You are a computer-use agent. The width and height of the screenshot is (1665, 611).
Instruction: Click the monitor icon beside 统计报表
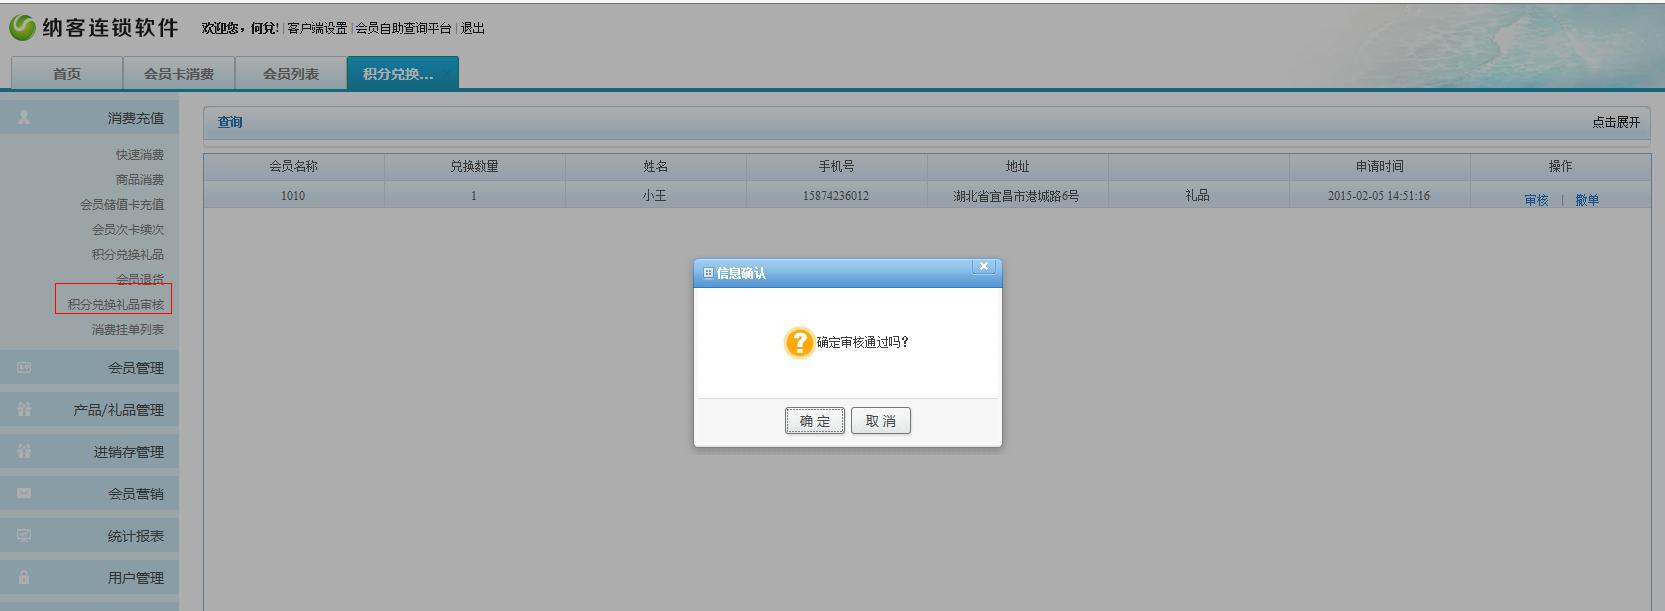click(24, 536)
